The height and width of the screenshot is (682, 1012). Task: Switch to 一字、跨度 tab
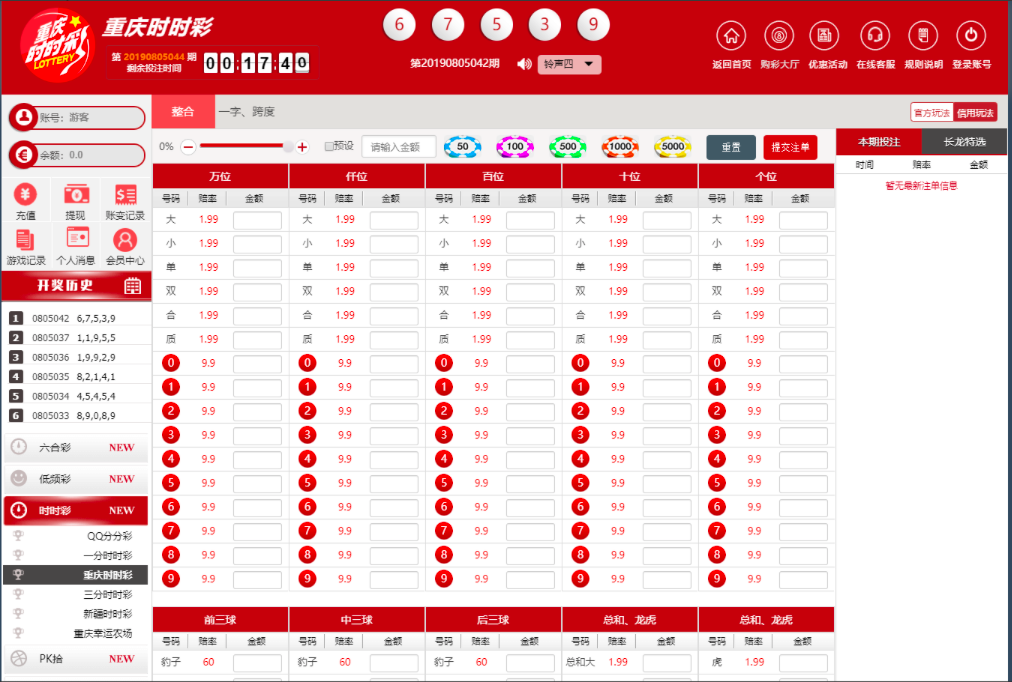[x=246, y=112]
